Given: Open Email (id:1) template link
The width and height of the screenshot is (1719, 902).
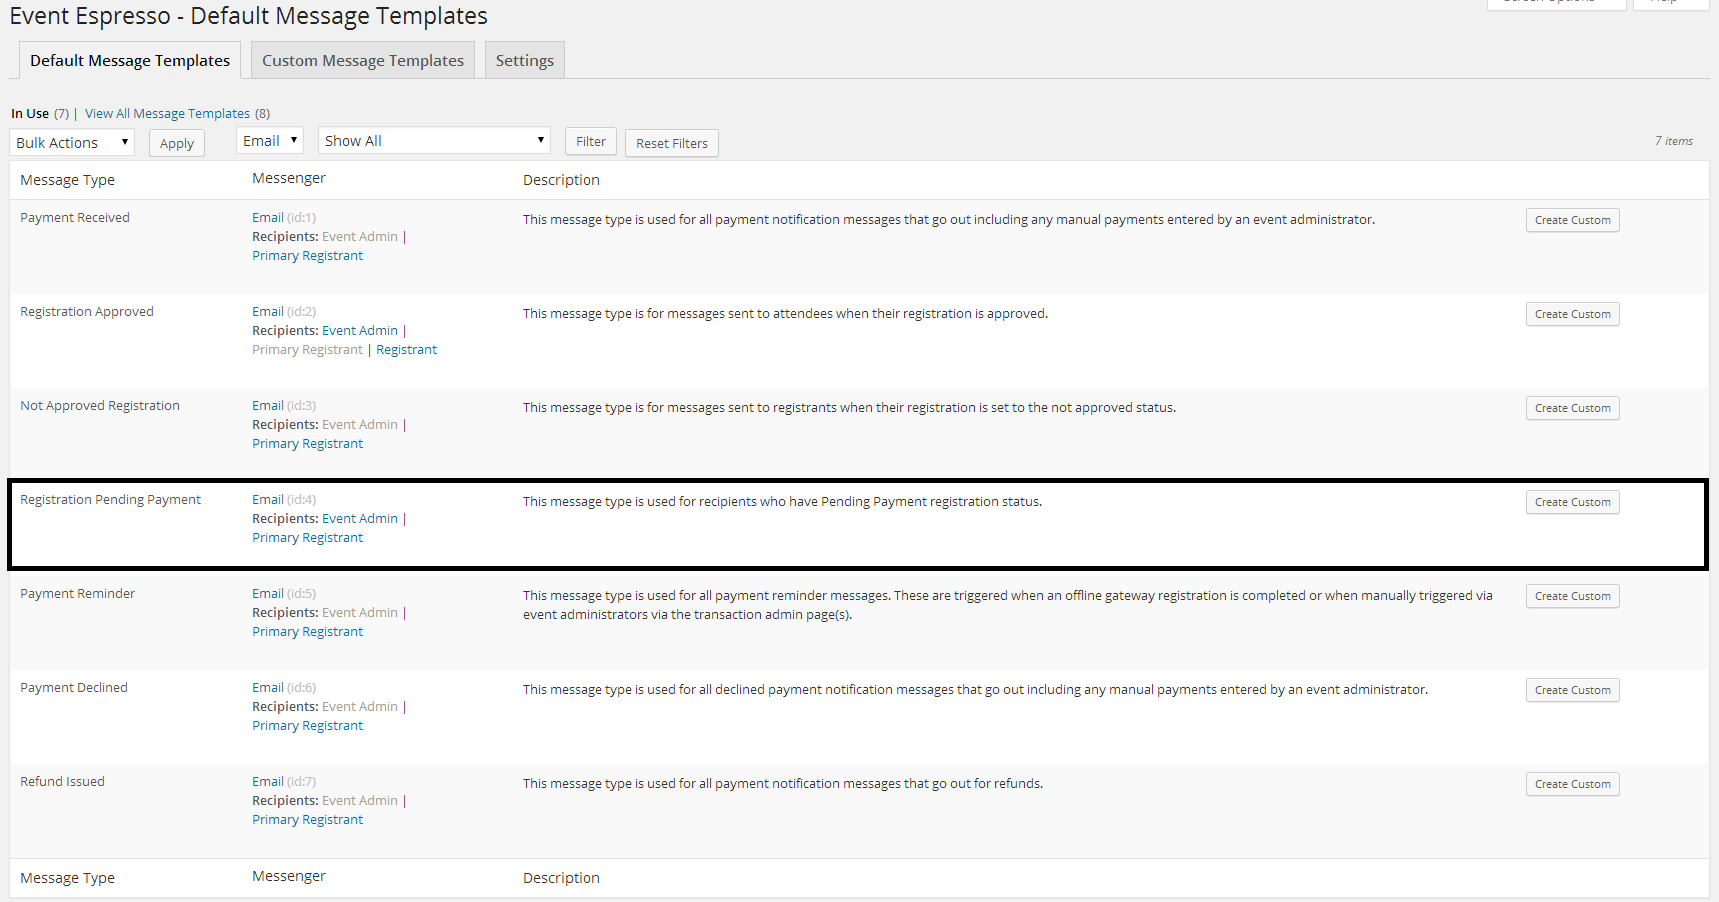Looking at the screenshot, I should [x=268, y=217].
